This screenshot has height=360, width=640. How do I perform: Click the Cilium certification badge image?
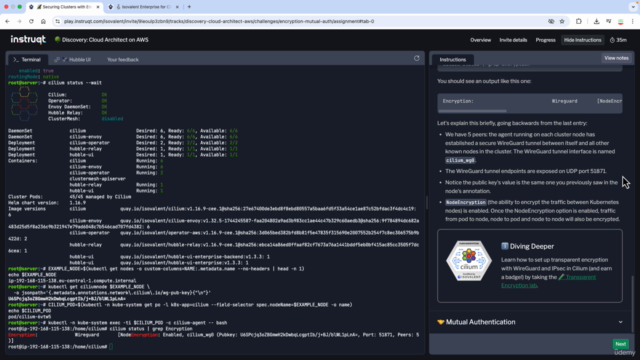(469, 261)
